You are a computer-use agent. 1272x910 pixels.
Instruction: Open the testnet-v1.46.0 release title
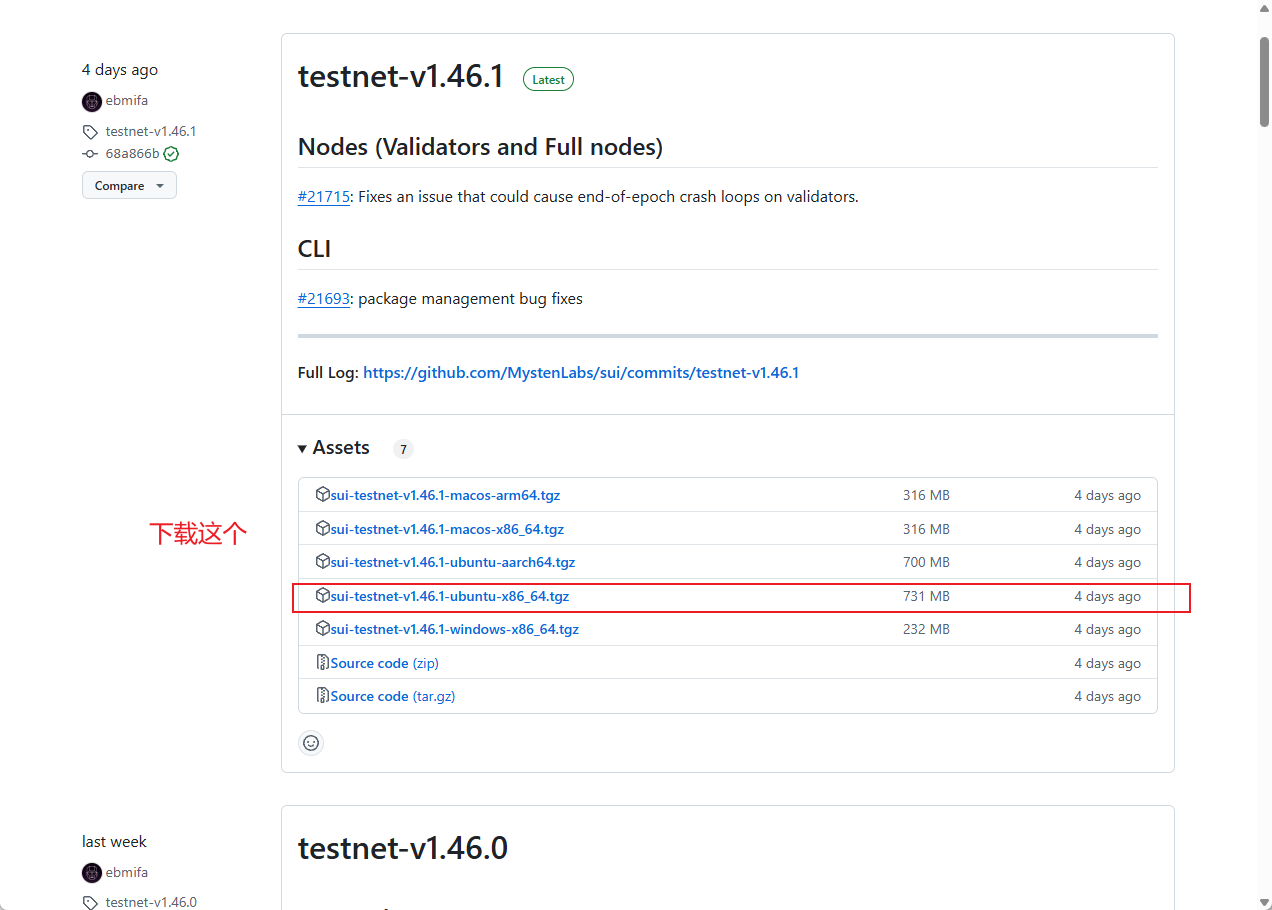click(x=403, y=849)
